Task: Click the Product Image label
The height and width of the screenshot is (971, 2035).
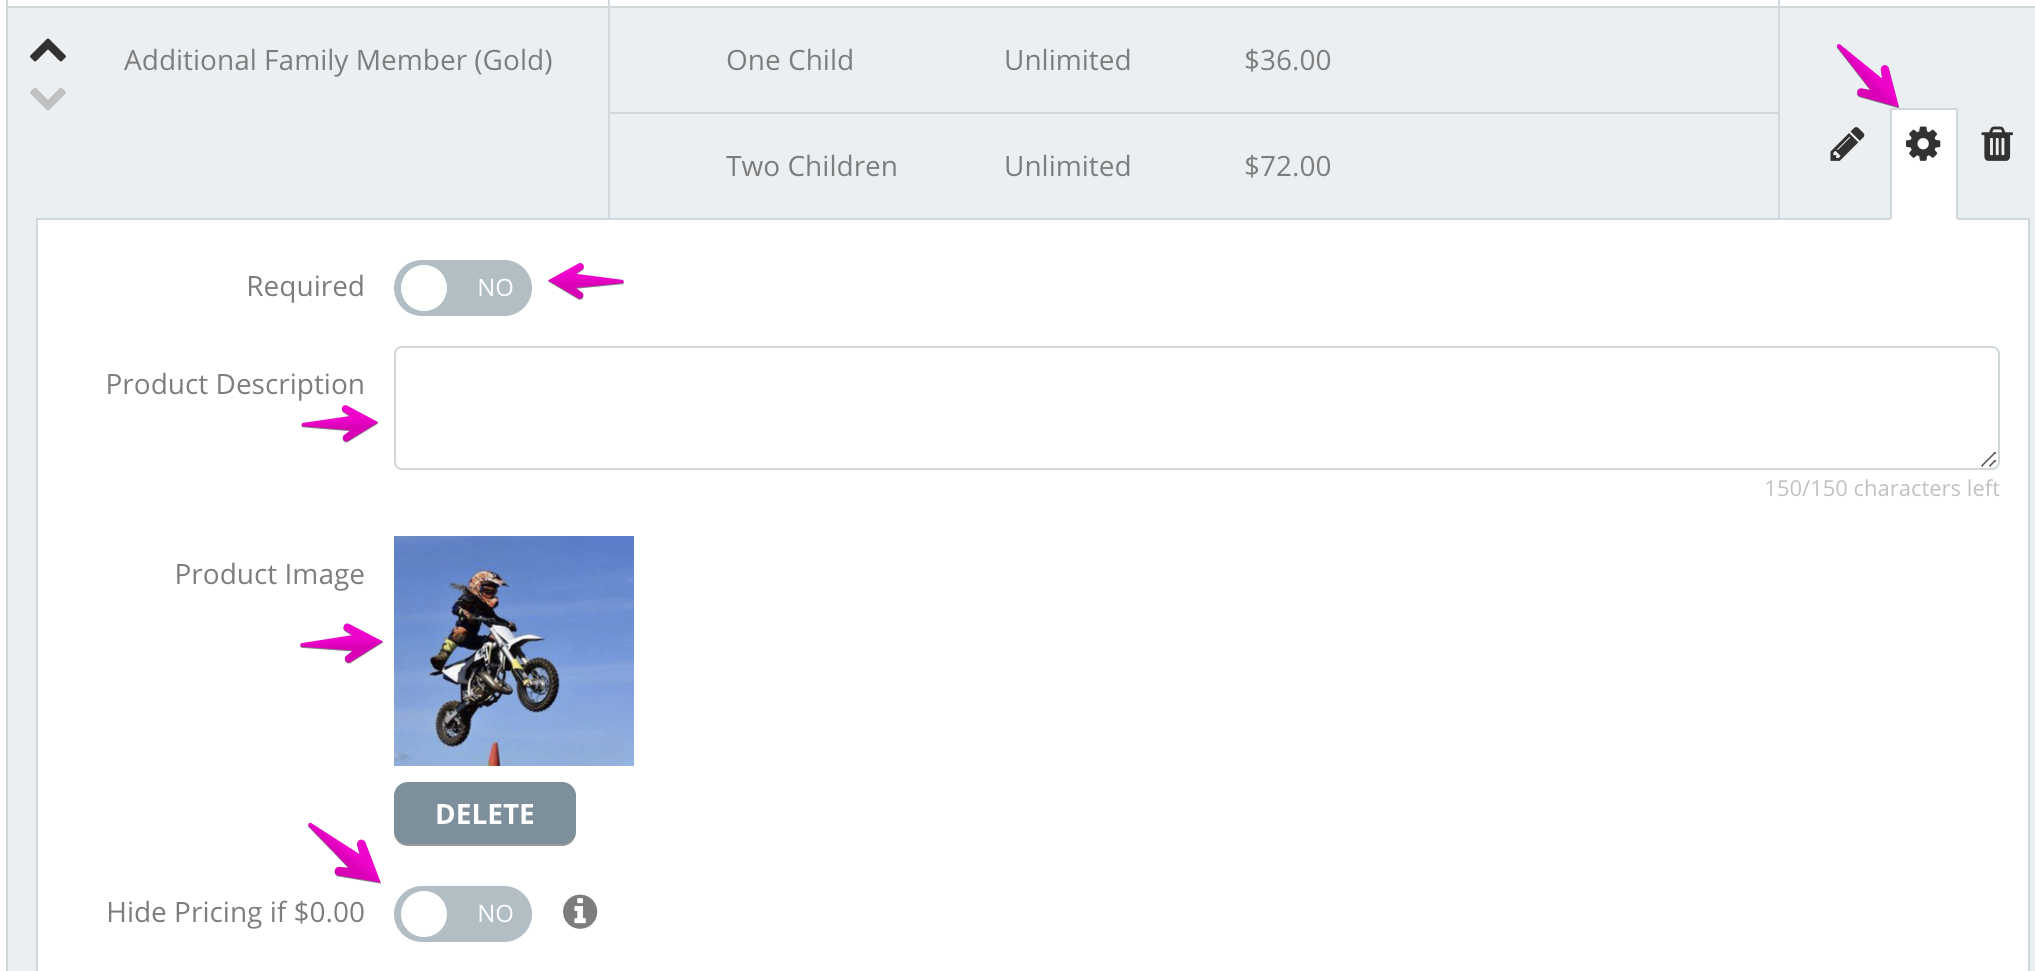Action: tap(269, 574)
